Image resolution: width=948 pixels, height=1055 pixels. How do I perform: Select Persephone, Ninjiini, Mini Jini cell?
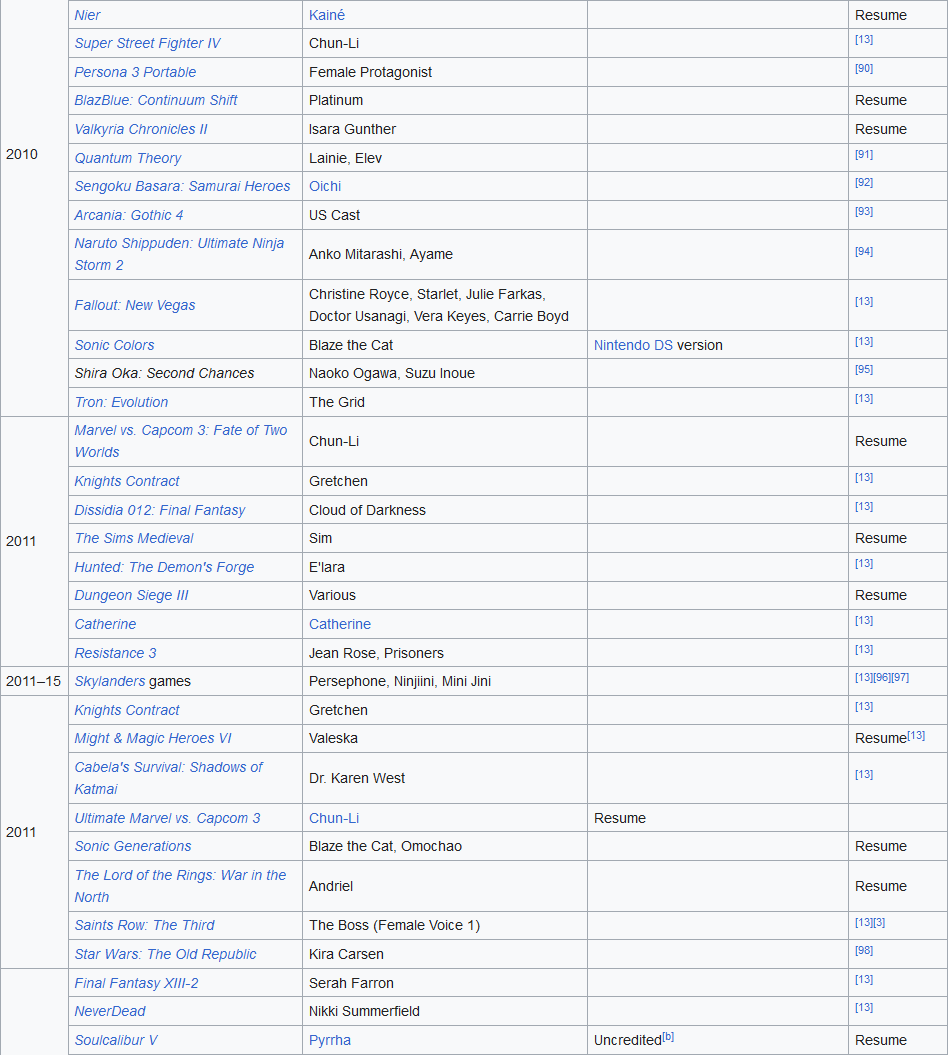tap(445, 682)
